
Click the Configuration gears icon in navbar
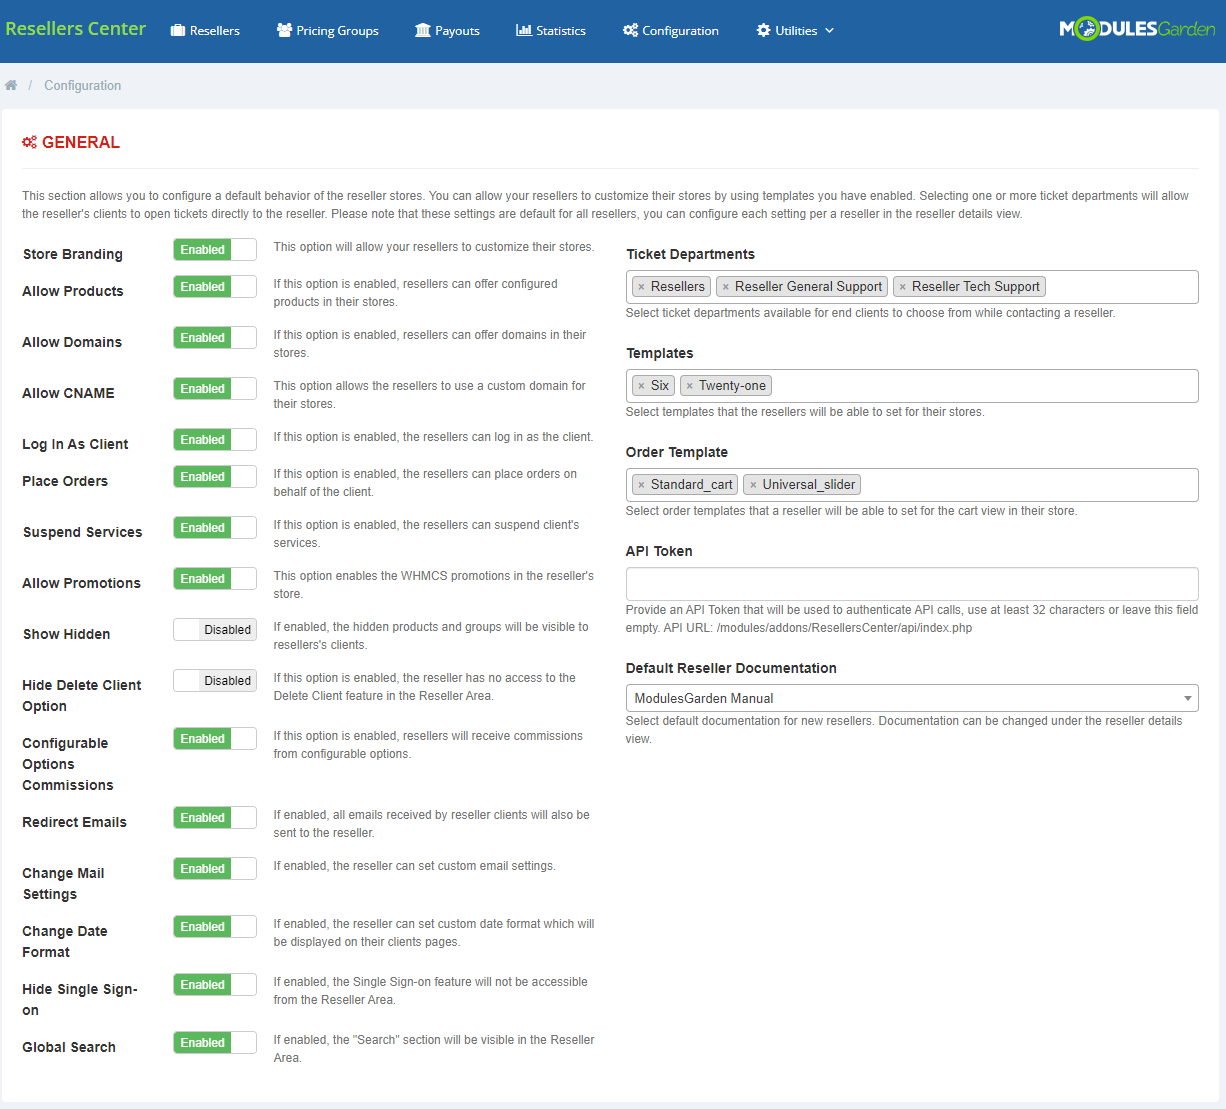pos(630,30)
